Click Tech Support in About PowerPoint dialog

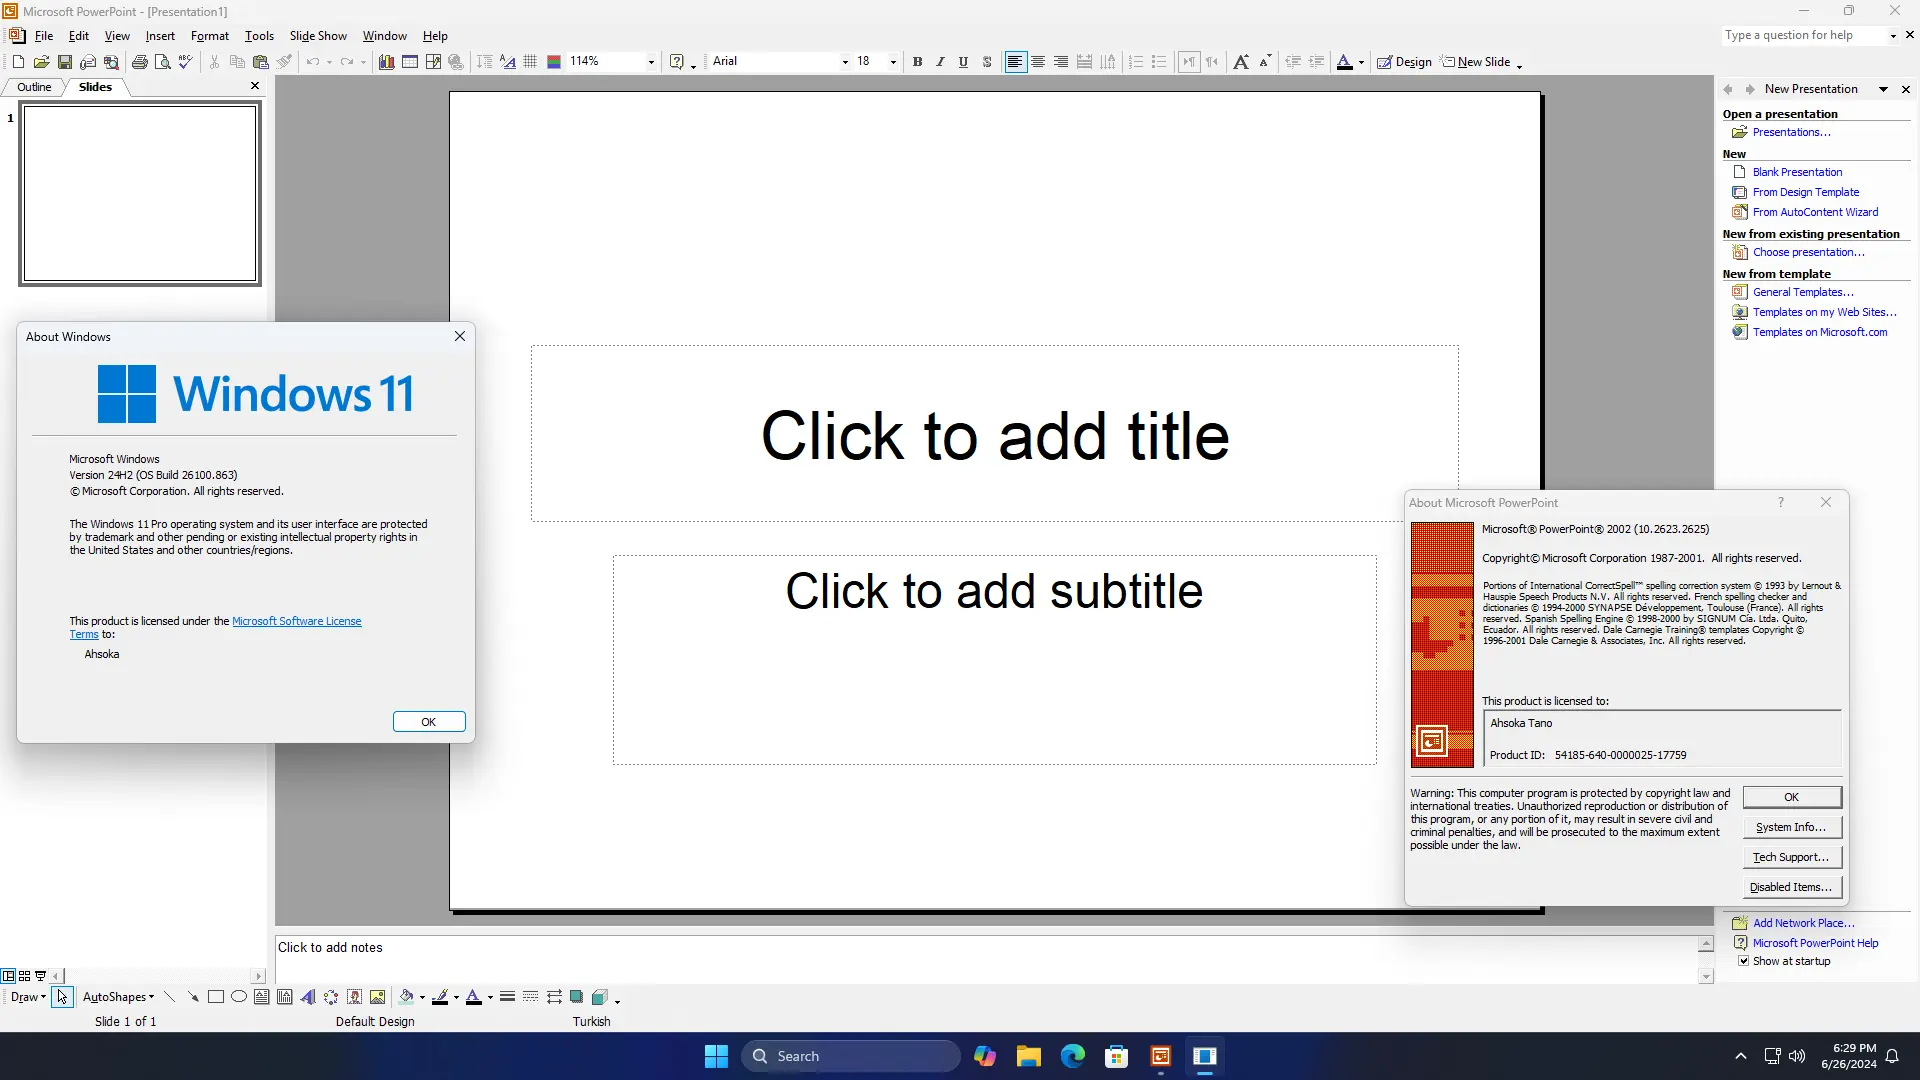coord(1791,857)
